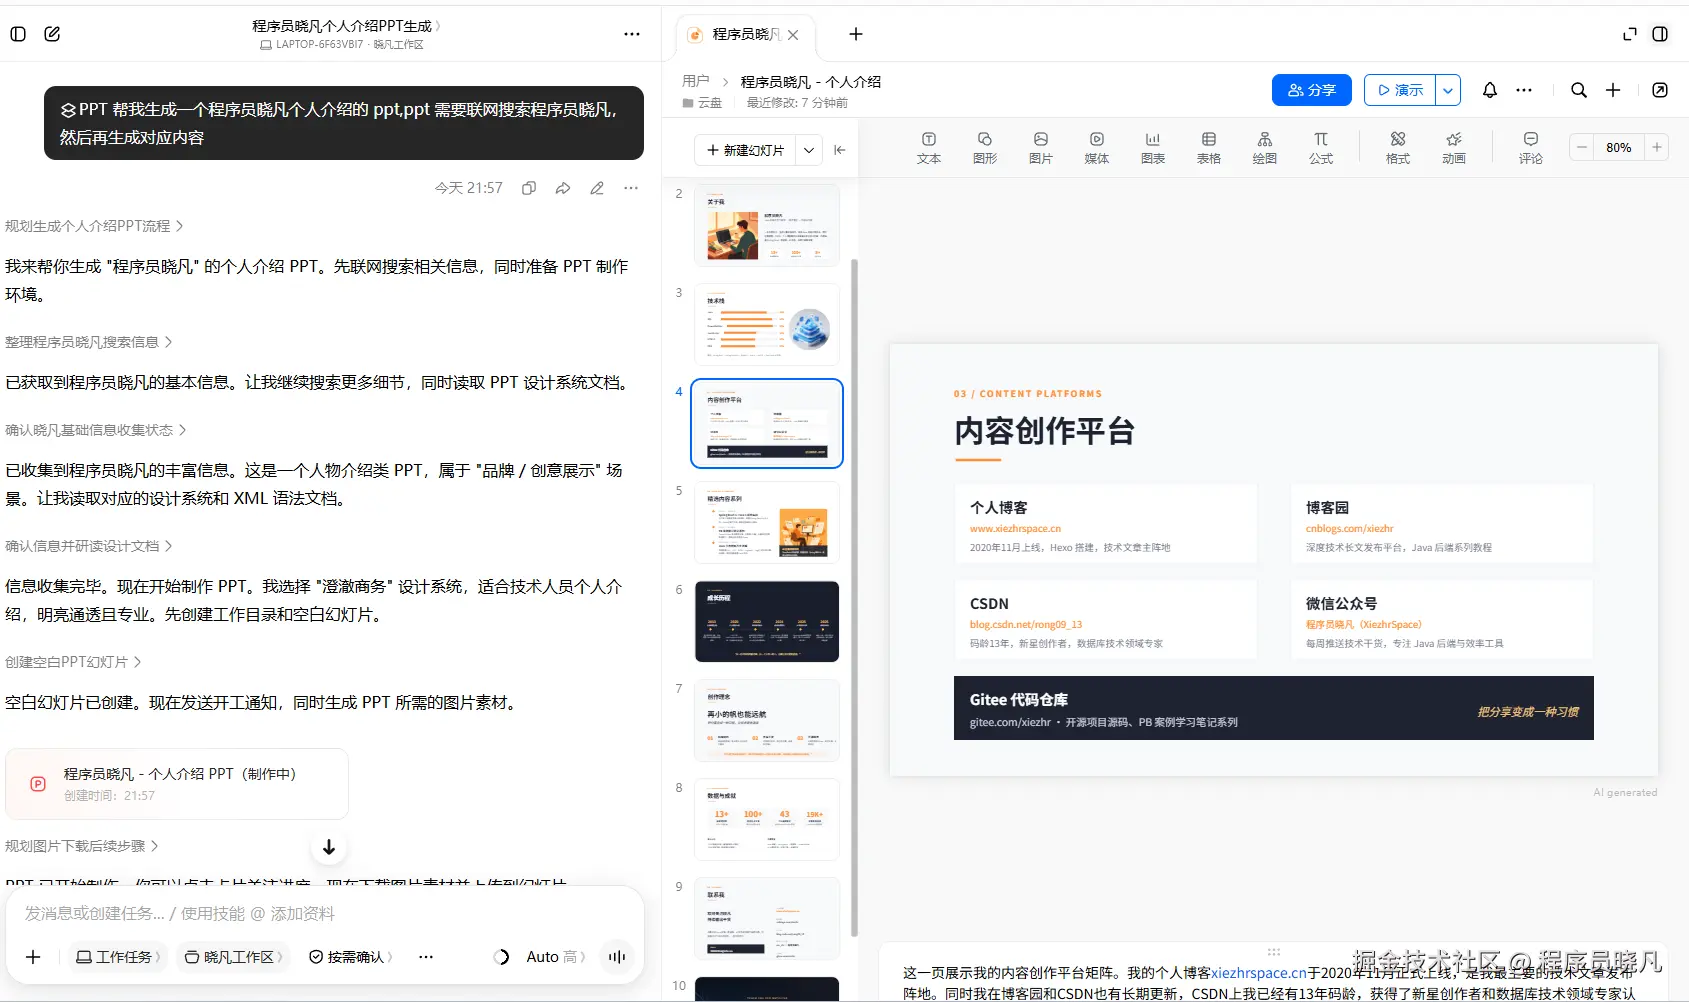Click the plus icon next to search
Image resolution: width=1689 pixels, height=1002 pixels.
tap(1613, 90)
